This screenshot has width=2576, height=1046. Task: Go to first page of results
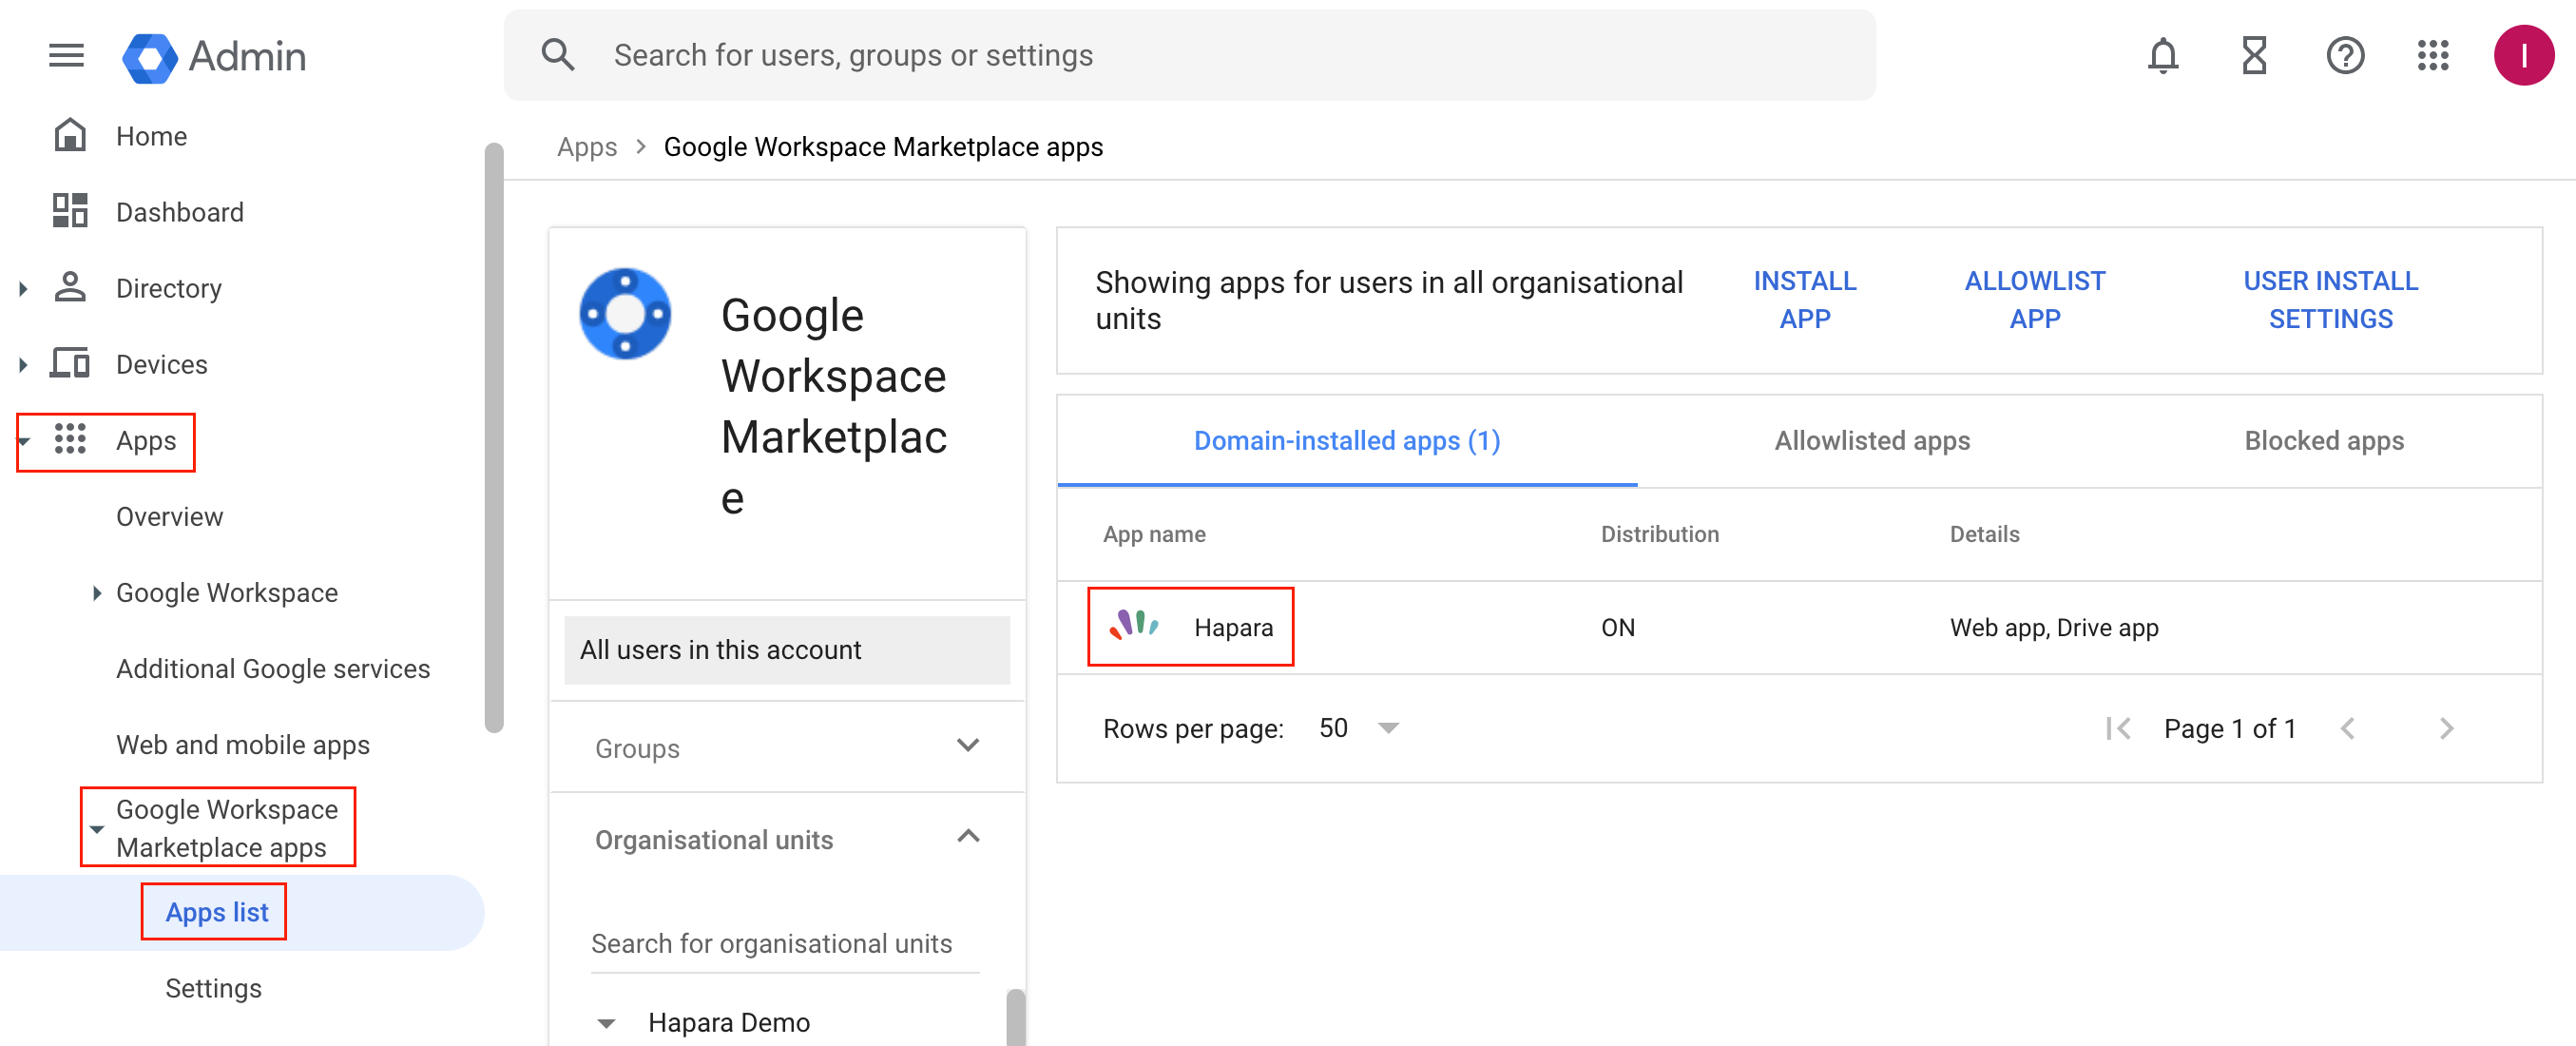[x=2117, y=728]
